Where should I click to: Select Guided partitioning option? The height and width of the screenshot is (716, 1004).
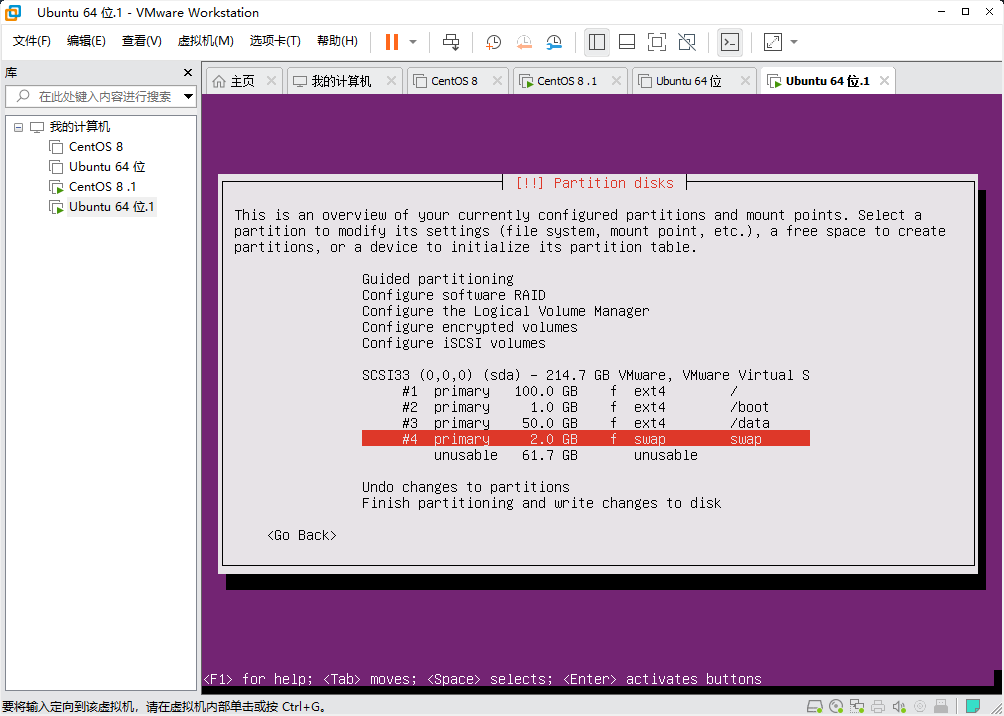(438, 279)
